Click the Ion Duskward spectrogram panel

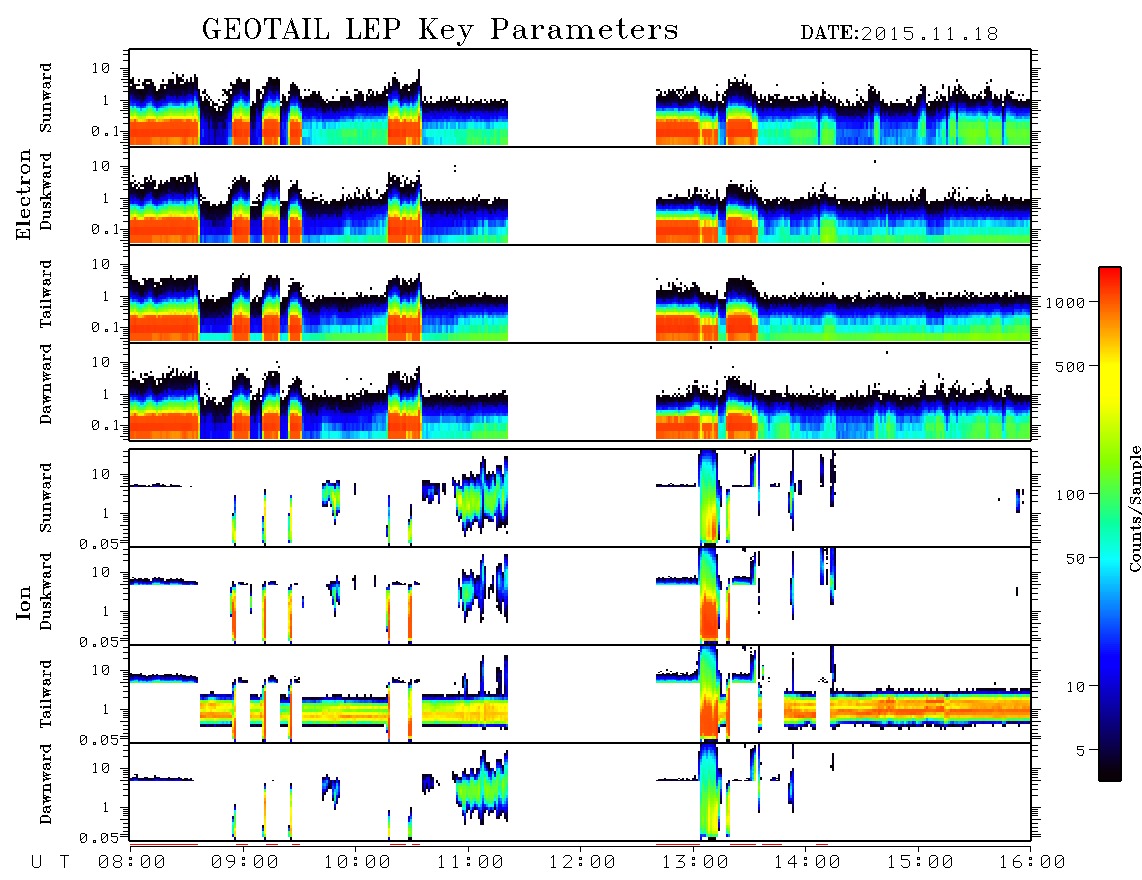[x=580, y=596]
